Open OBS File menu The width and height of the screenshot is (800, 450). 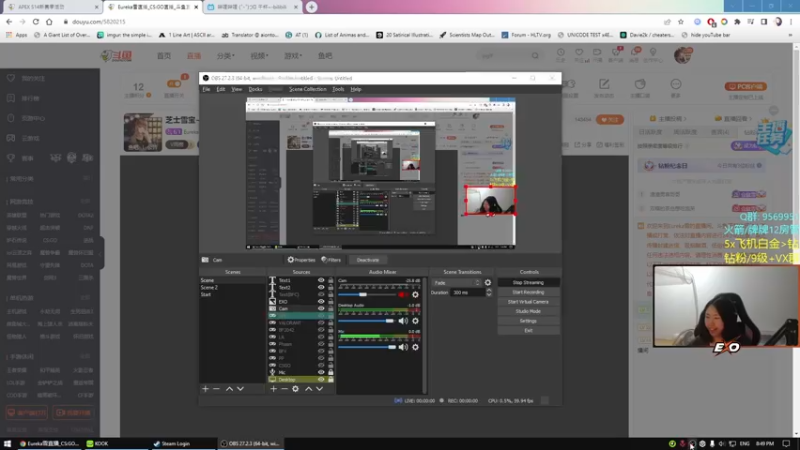coord(206,89)
